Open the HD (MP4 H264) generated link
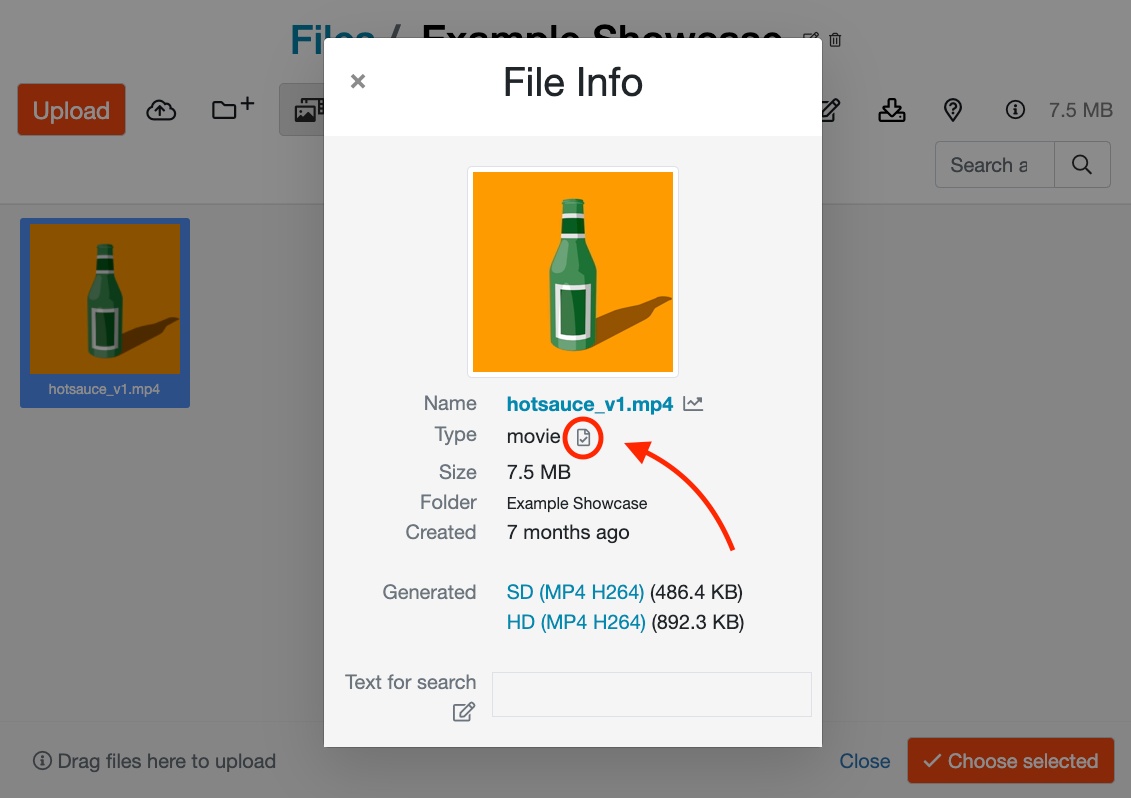1131x798 pixels. 576,622
